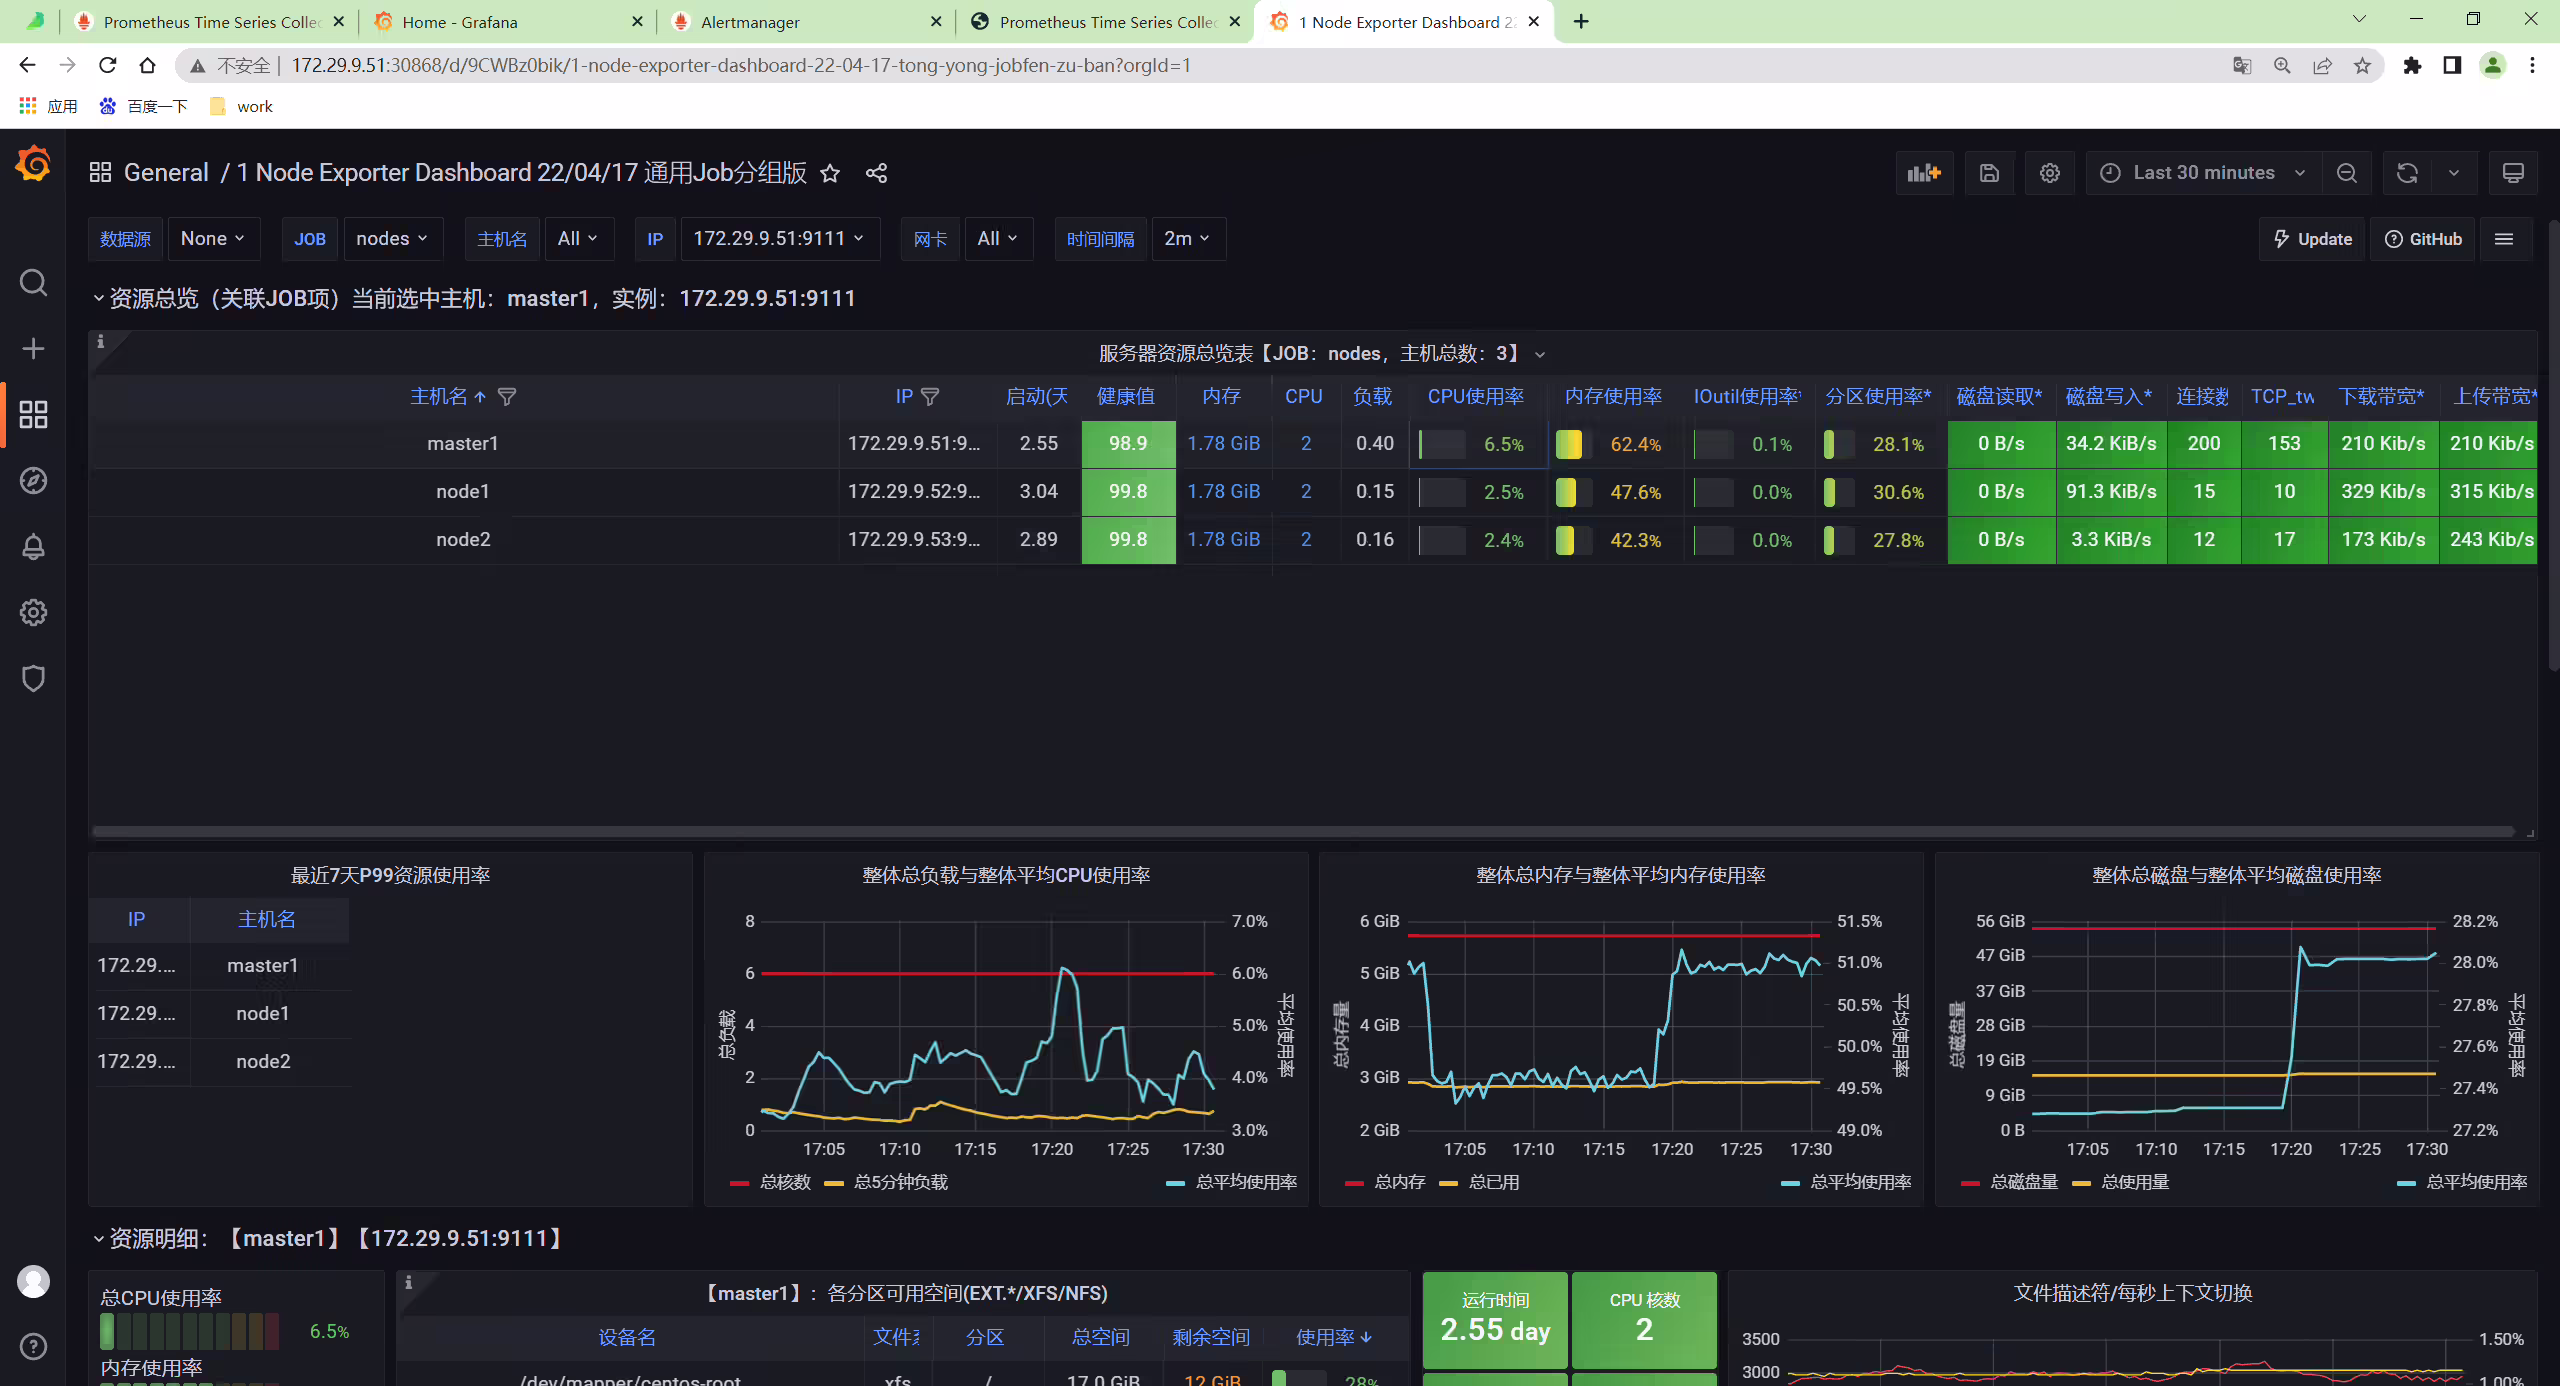The width and height of the screenshot is (2560, 1386).
Task: Open the GitHub link
Action: (x=2423, y=239)
